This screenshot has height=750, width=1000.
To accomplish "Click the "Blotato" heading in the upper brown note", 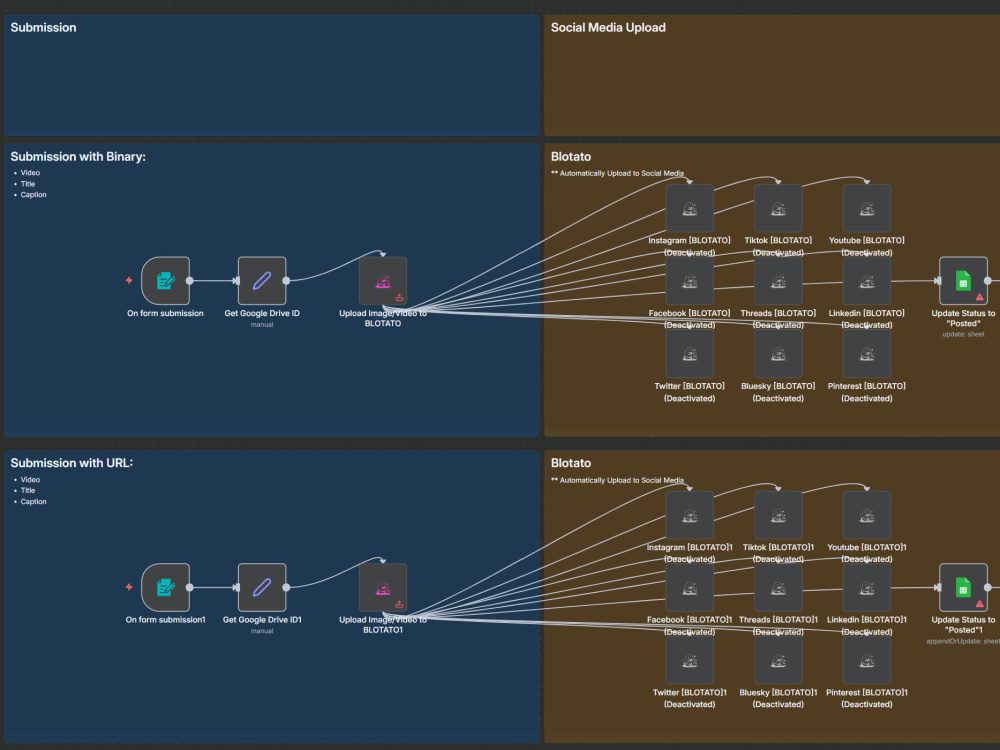I will 571,157.
